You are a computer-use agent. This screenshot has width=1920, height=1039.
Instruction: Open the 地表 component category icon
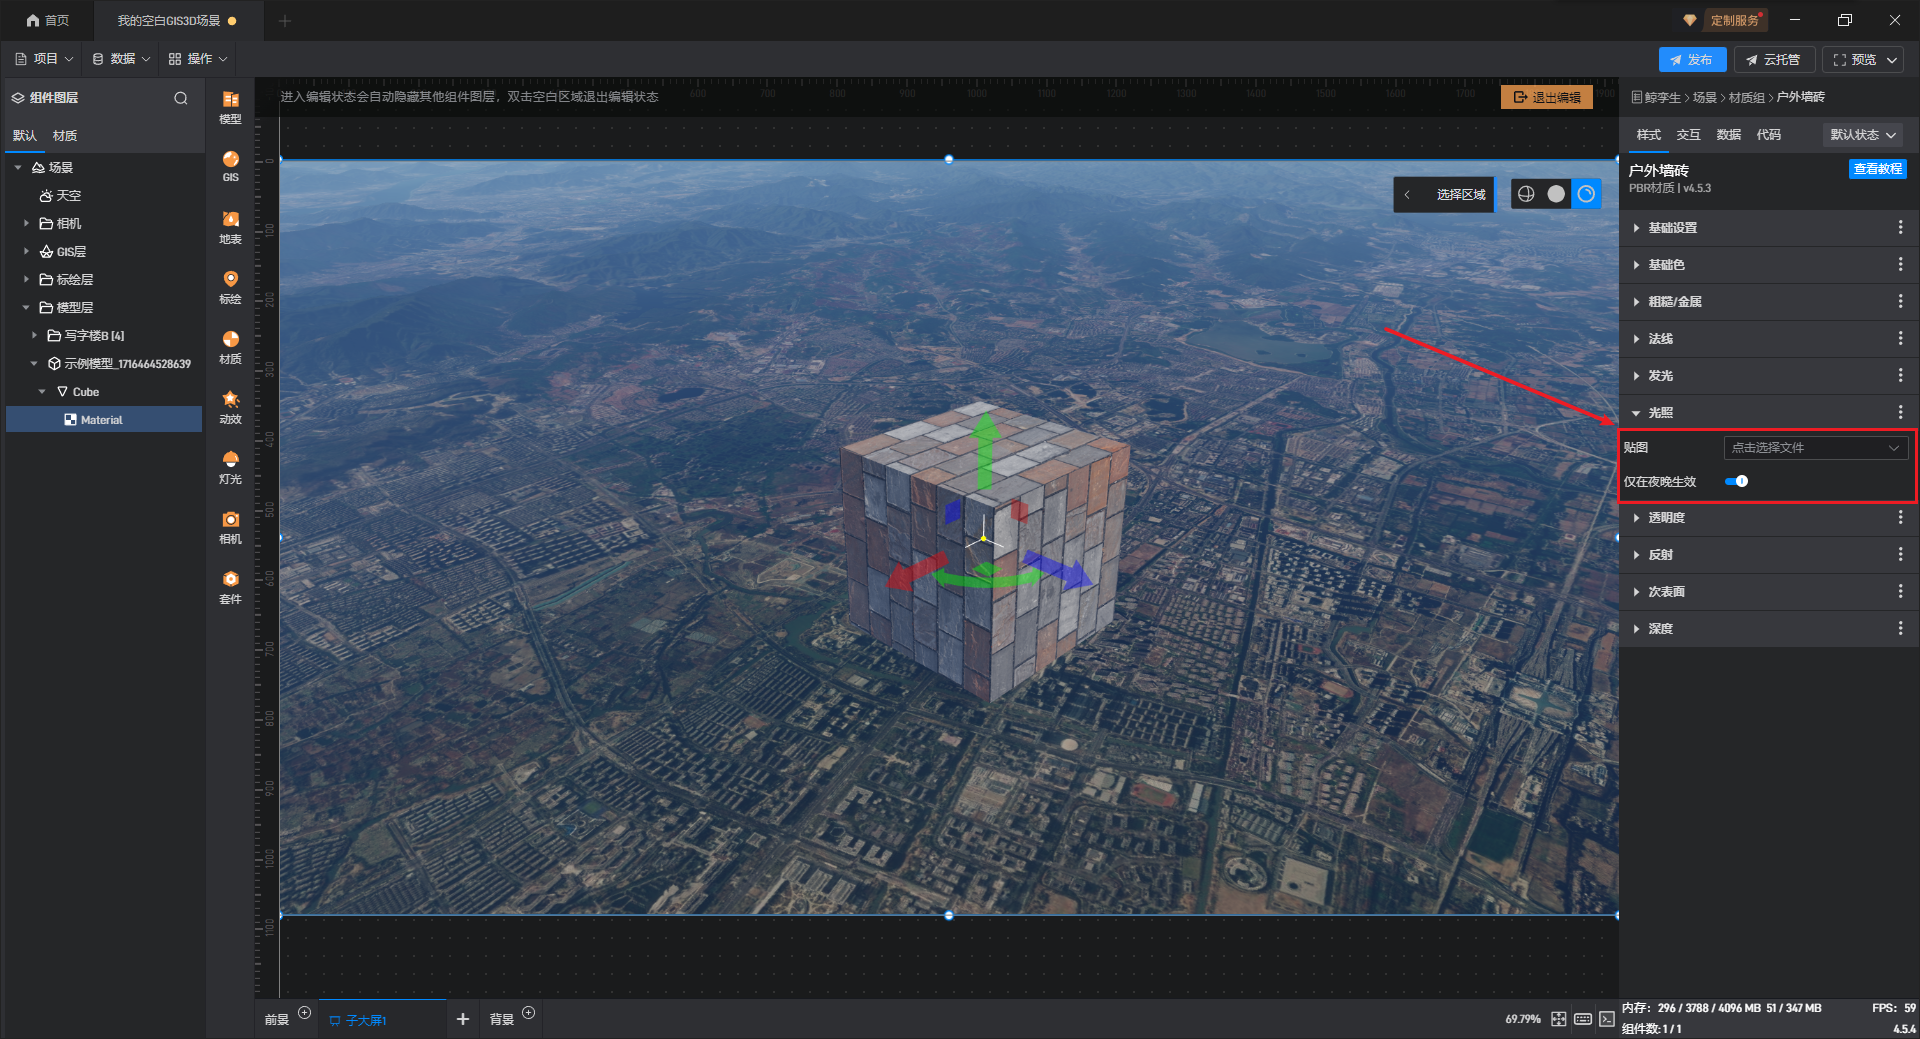tap(230, 226)
